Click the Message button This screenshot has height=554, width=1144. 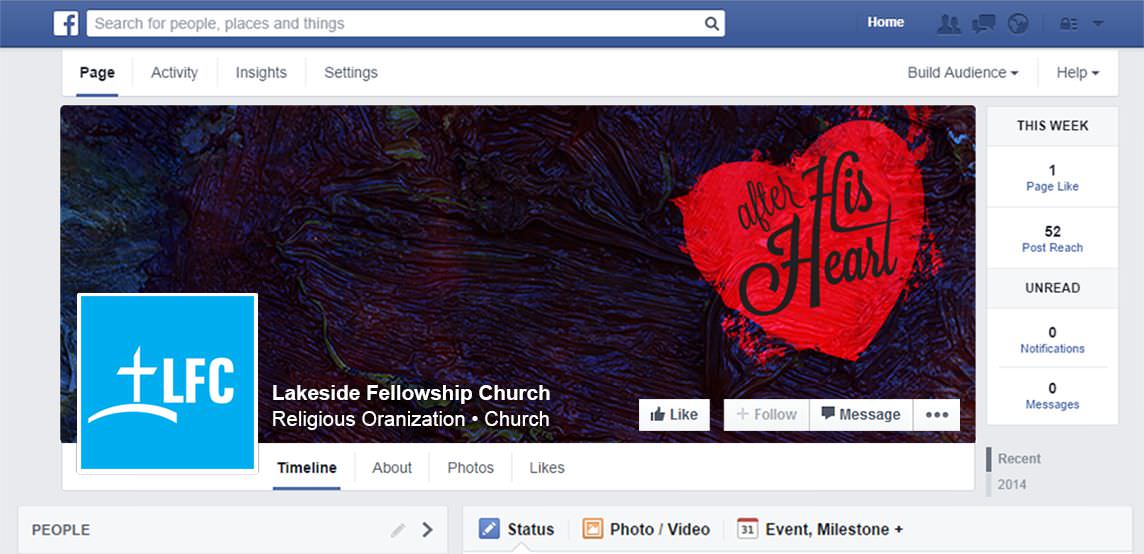click(x=861, y=415)
